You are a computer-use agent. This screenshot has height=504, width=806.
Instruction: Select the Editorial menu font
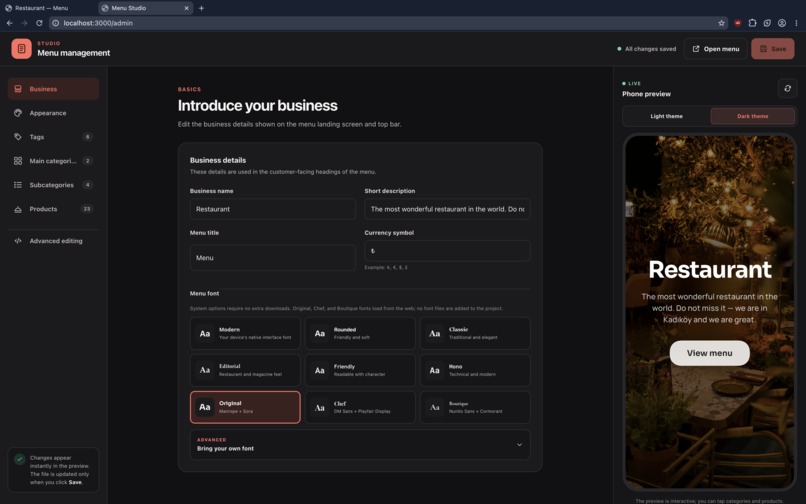(x=245, y=370)
